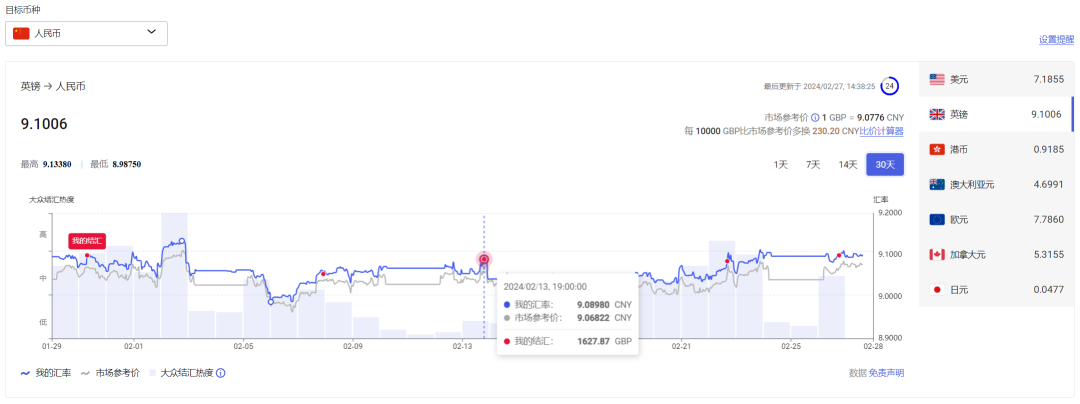This screenshot has width=1080, height=404.
Task: Click the 设置提醒 link
Action: click(1056, 40)
